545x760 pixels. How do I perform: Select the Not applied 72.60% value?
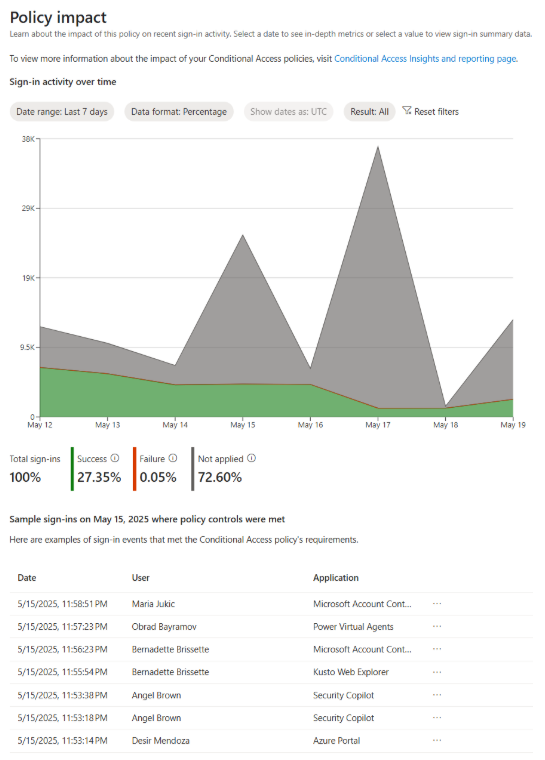pos(220,477)
